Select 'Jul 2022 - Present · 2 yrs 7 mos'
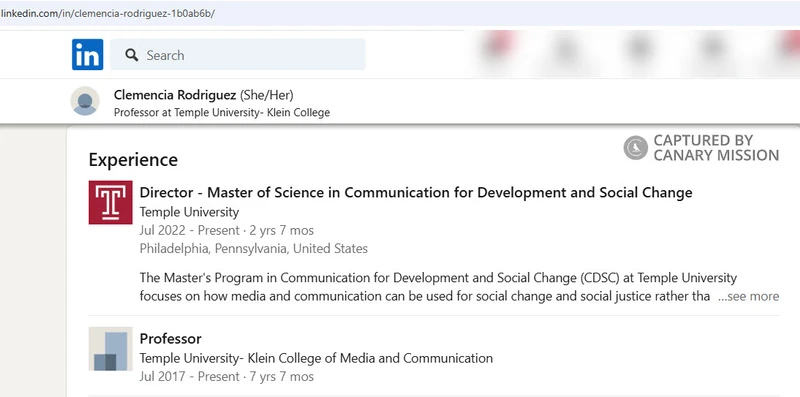The width and height of the screenshot is (800, 397). tap(227, 231)
